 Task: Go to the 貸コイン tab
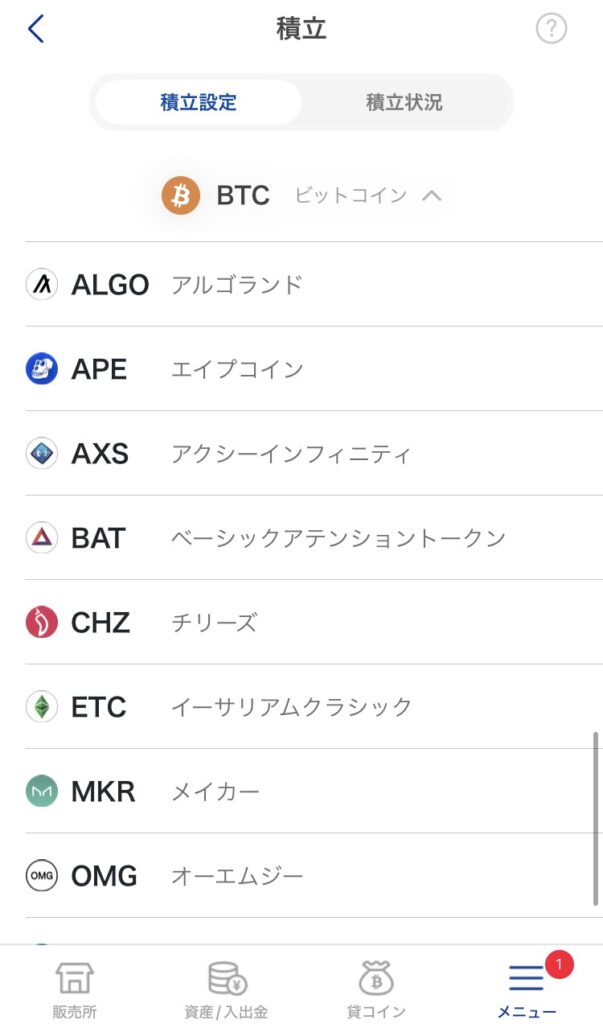click(376, 989)
